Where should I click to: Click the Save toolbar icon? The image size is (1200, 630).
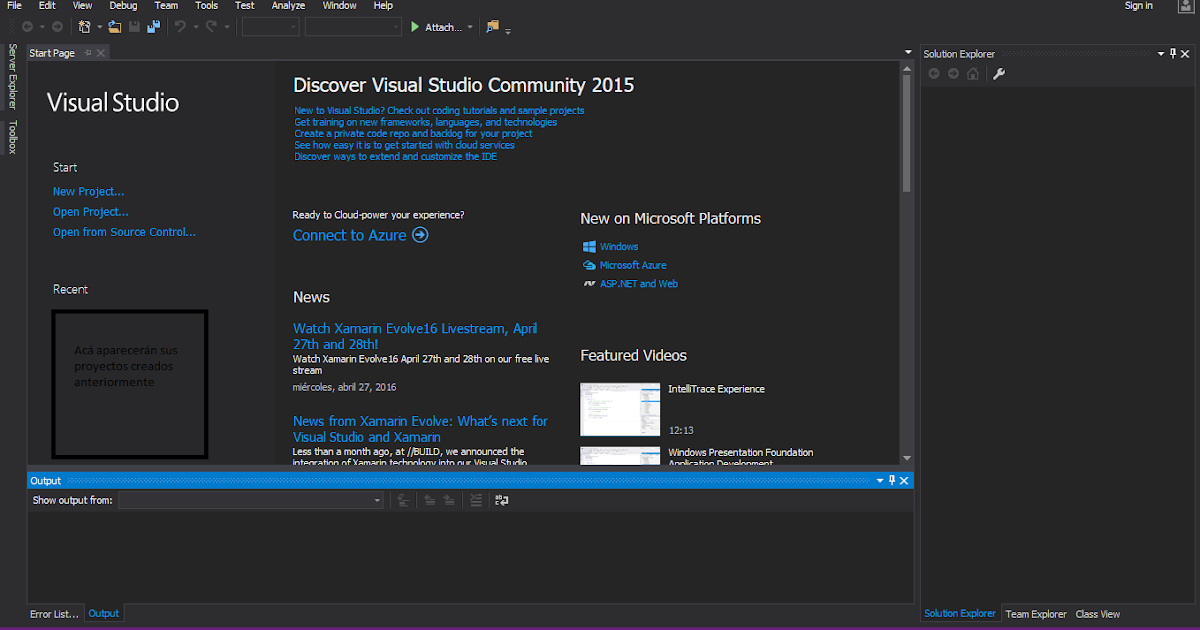click(134, 26)
